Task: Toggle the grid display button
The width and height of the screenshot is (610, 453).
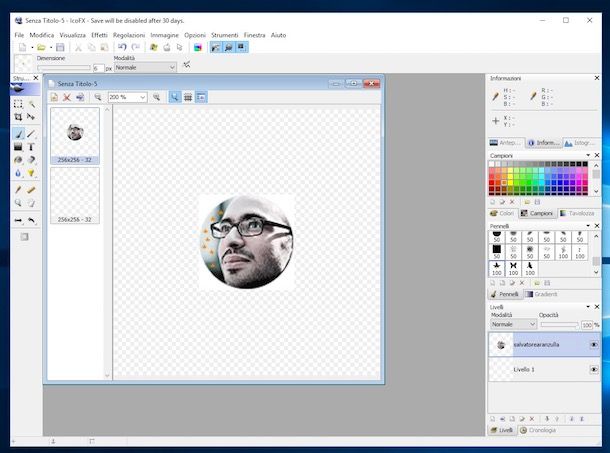Action: pos(187,97)
